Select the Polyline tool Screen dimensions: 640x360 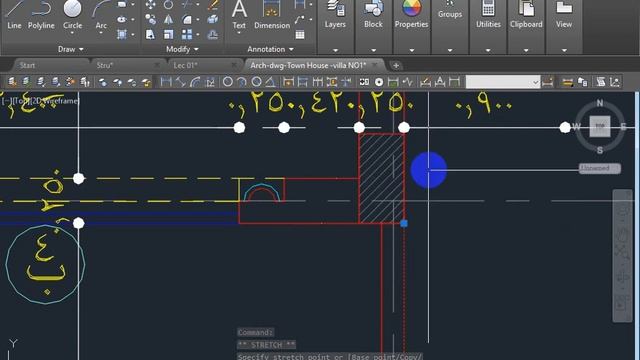(41, 15)
